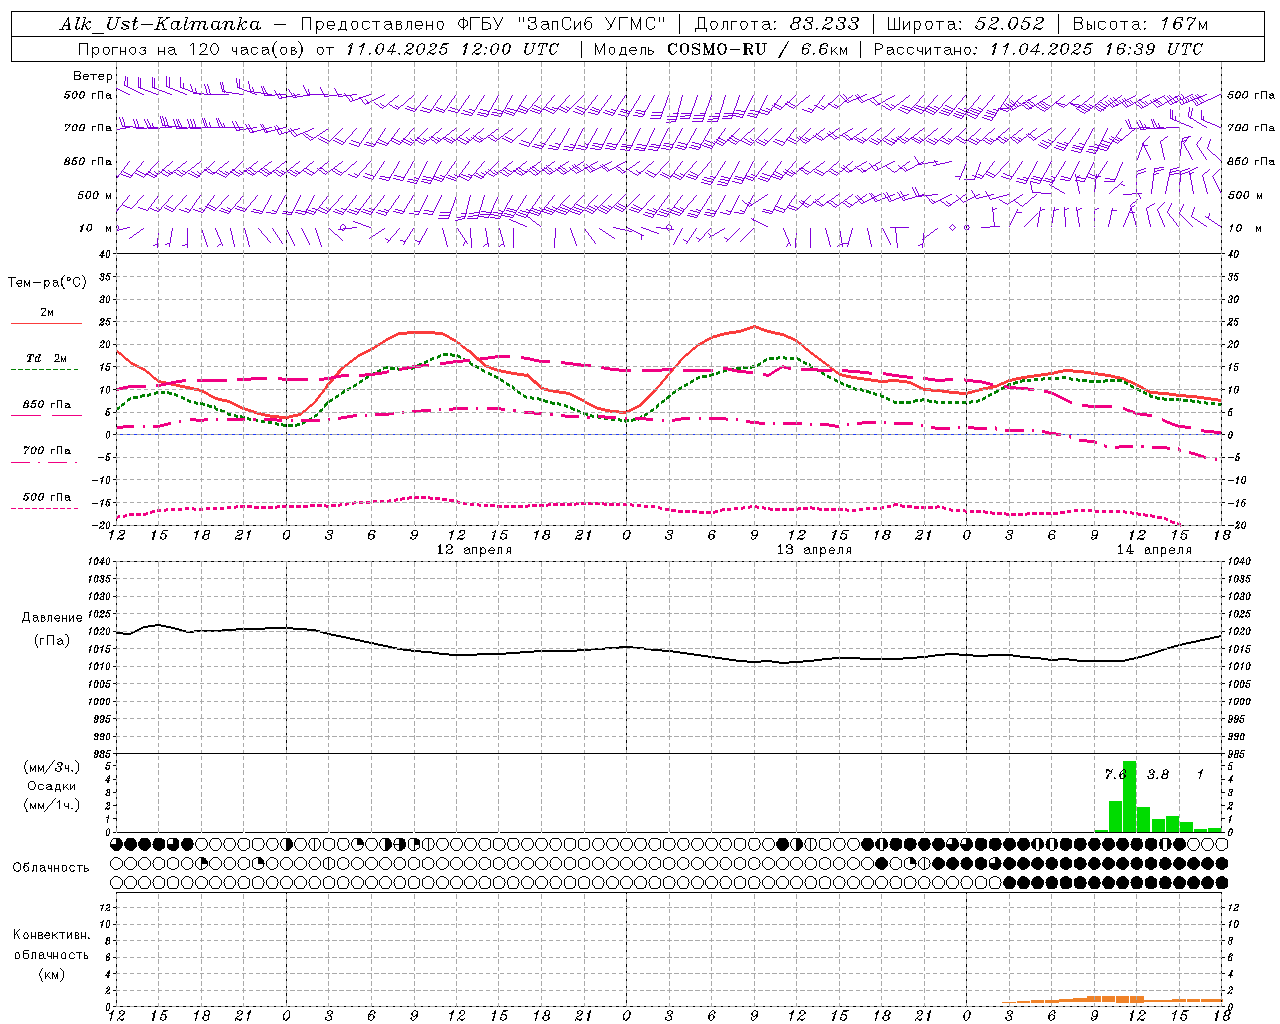
Task: Click the tallest green precipitation bar
Action: (1130, 797)
